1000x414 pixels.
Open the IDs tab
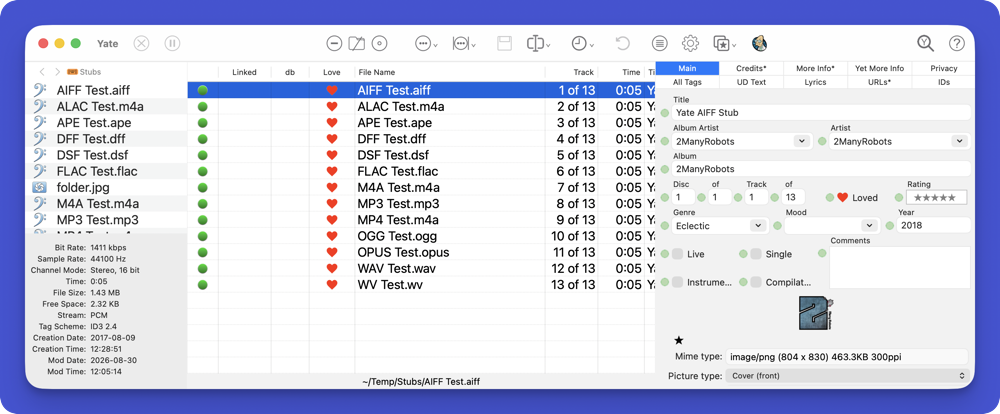pos(943,82)
